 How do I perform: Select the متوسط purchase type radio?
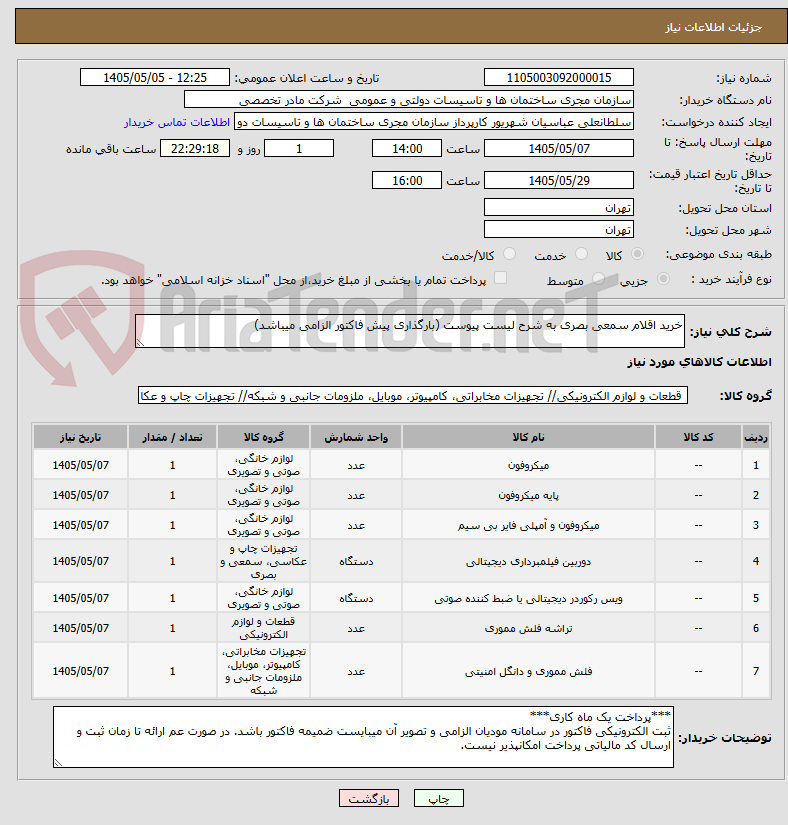(x=598, y=279)
